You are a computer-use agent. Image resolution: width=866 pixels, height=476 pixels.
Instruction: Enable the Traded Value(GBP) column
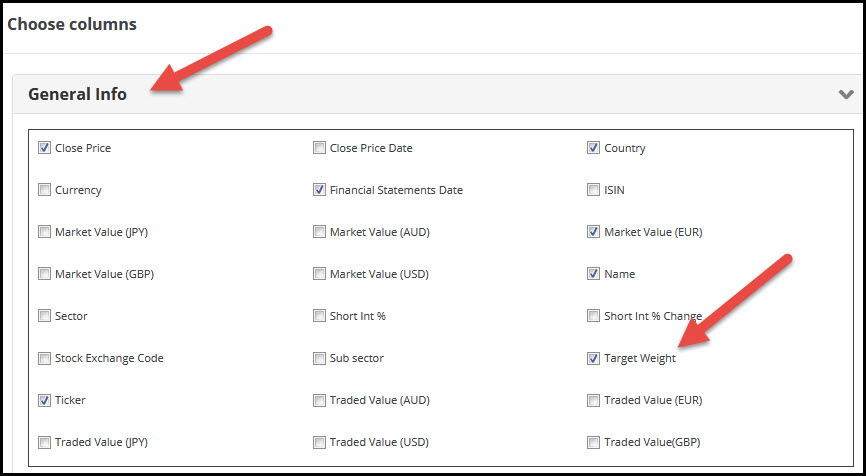coord(594,442)
